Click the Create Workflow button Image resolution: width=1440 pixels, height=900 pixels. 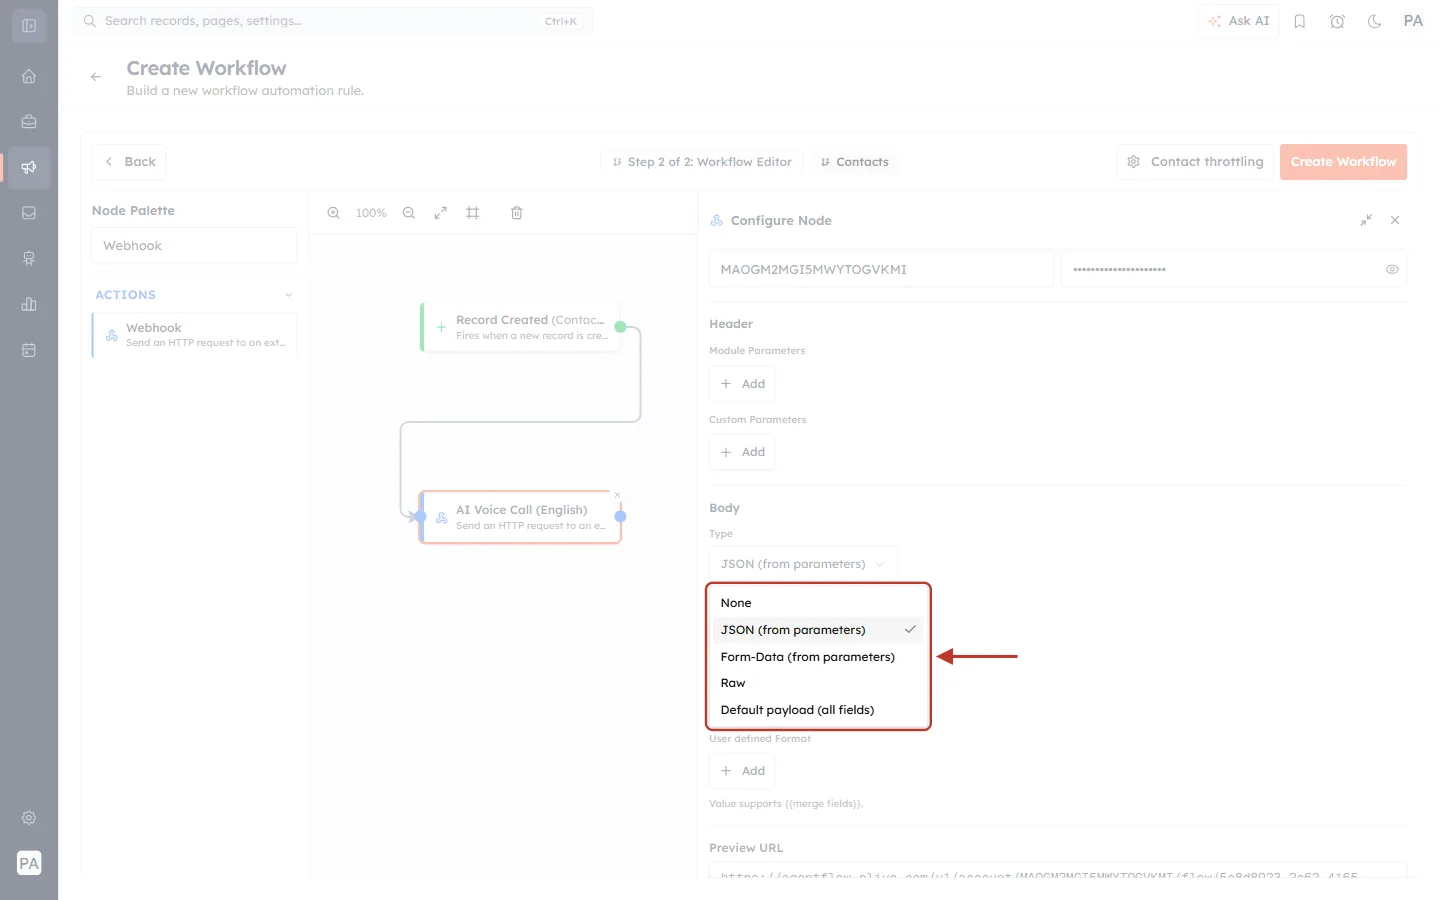coord(1343,162)
